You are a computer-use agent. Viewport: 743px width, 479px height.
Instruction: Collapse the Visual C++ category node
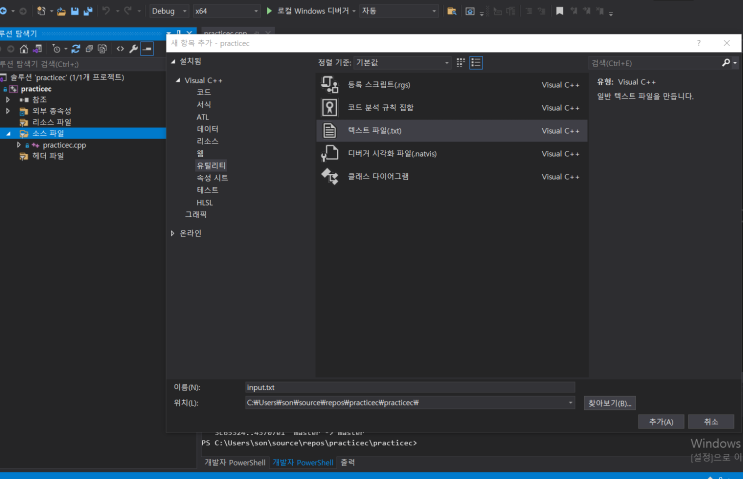point(178,80)
